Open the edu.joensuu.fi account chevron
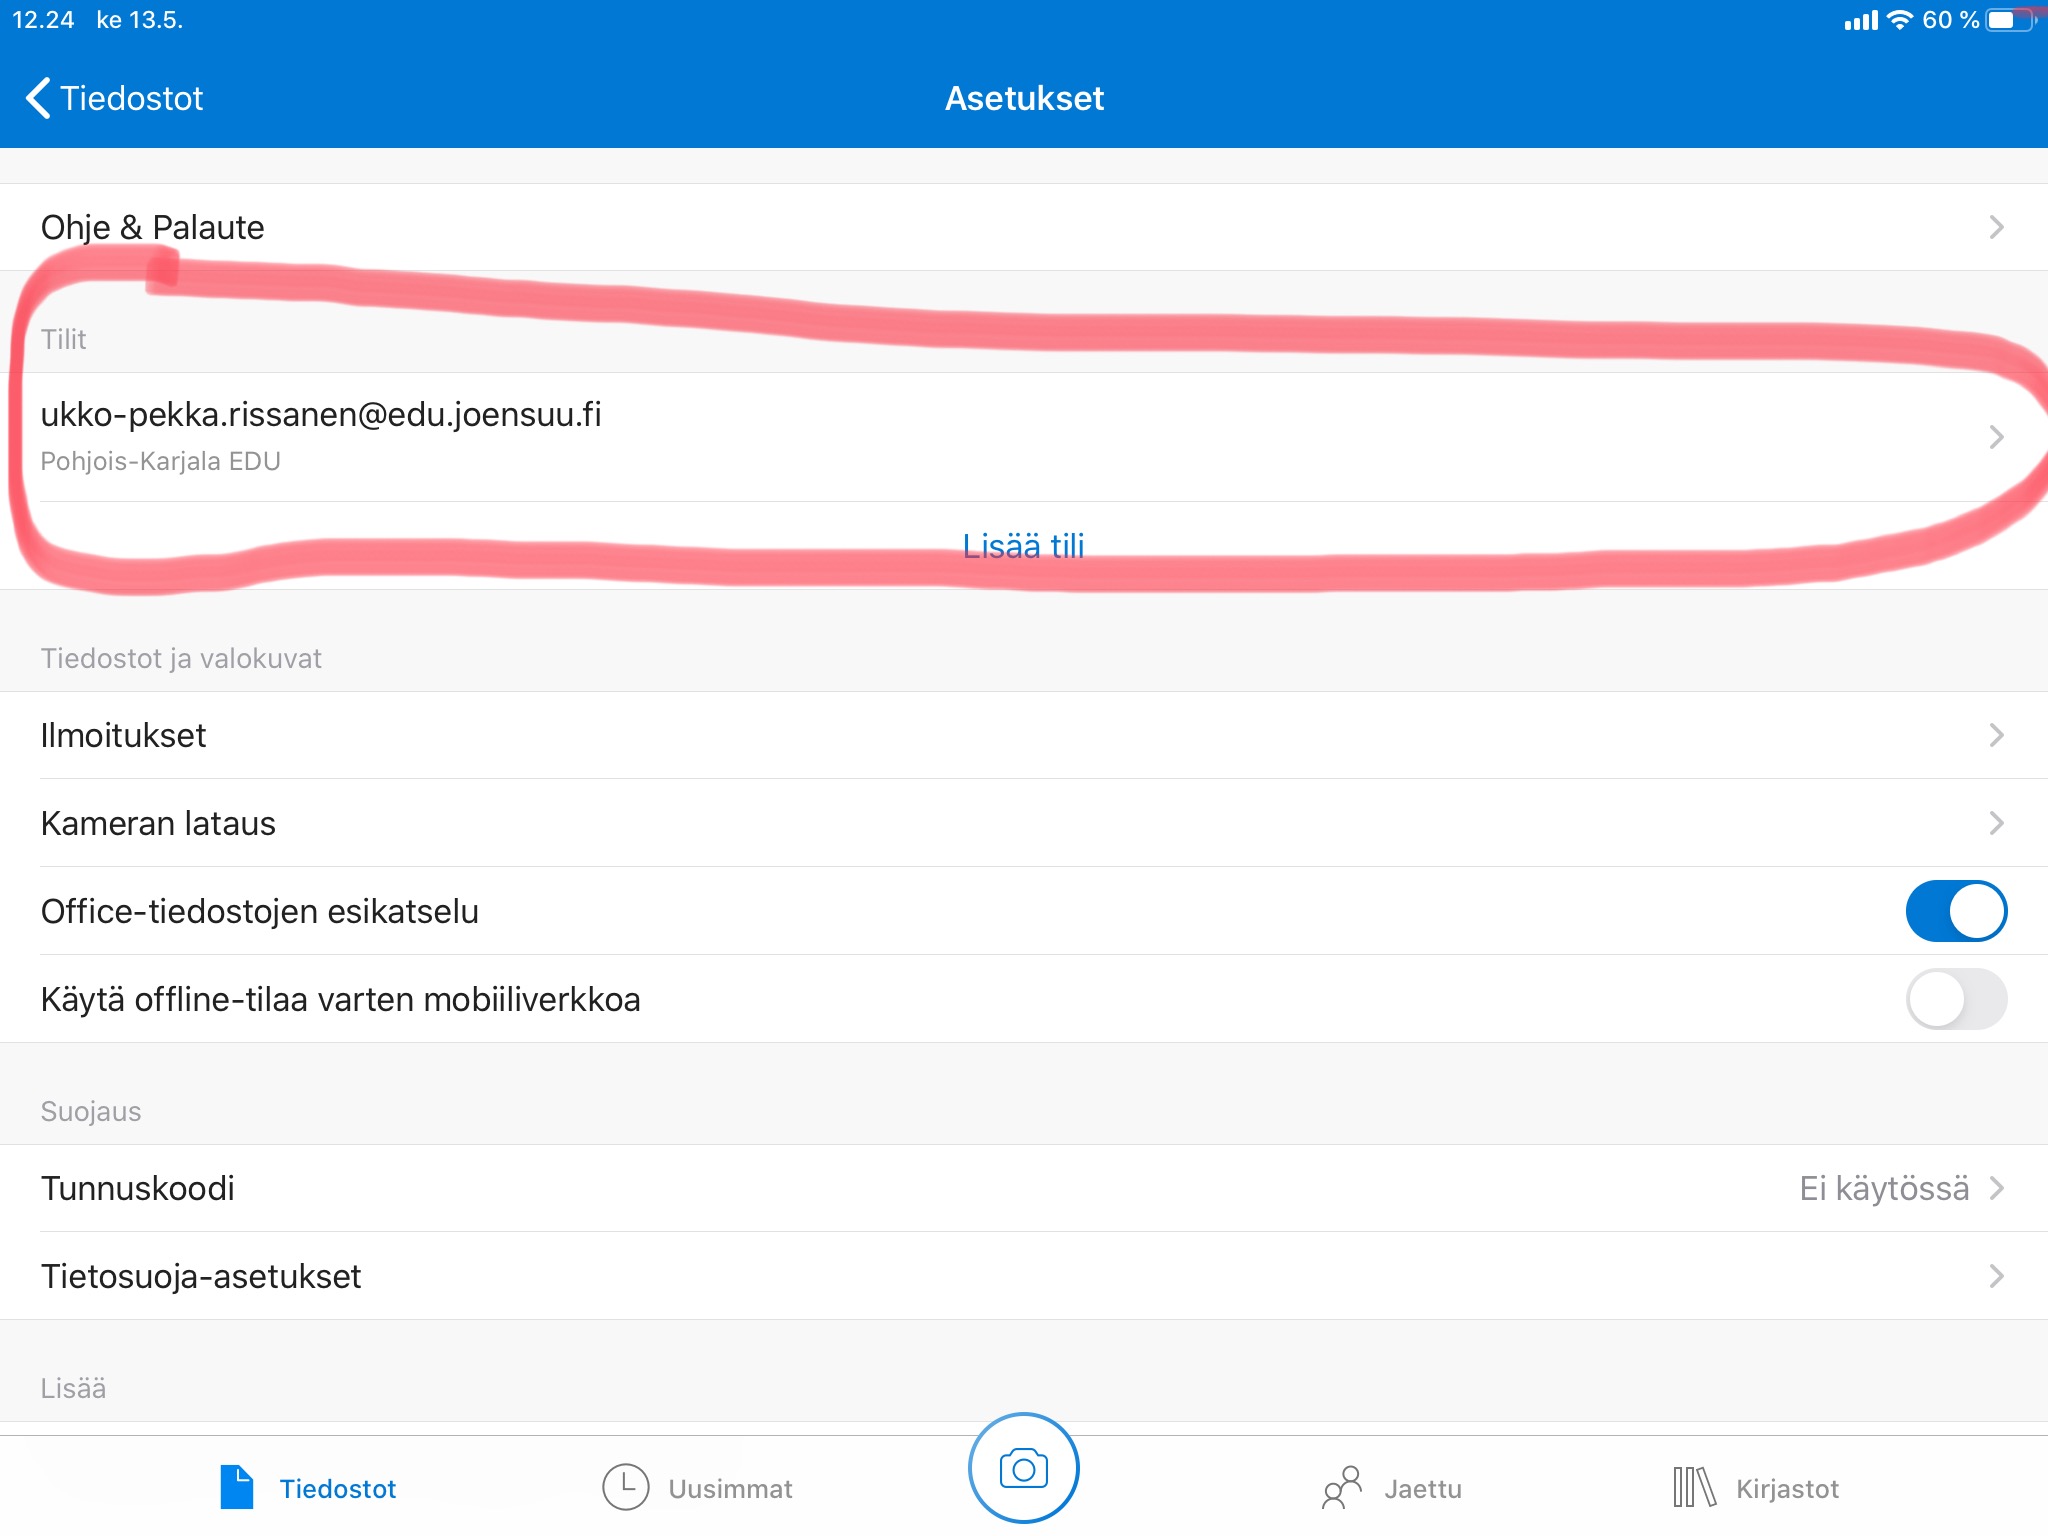The image size is (2048, 1536). (x=1996, y=437)
